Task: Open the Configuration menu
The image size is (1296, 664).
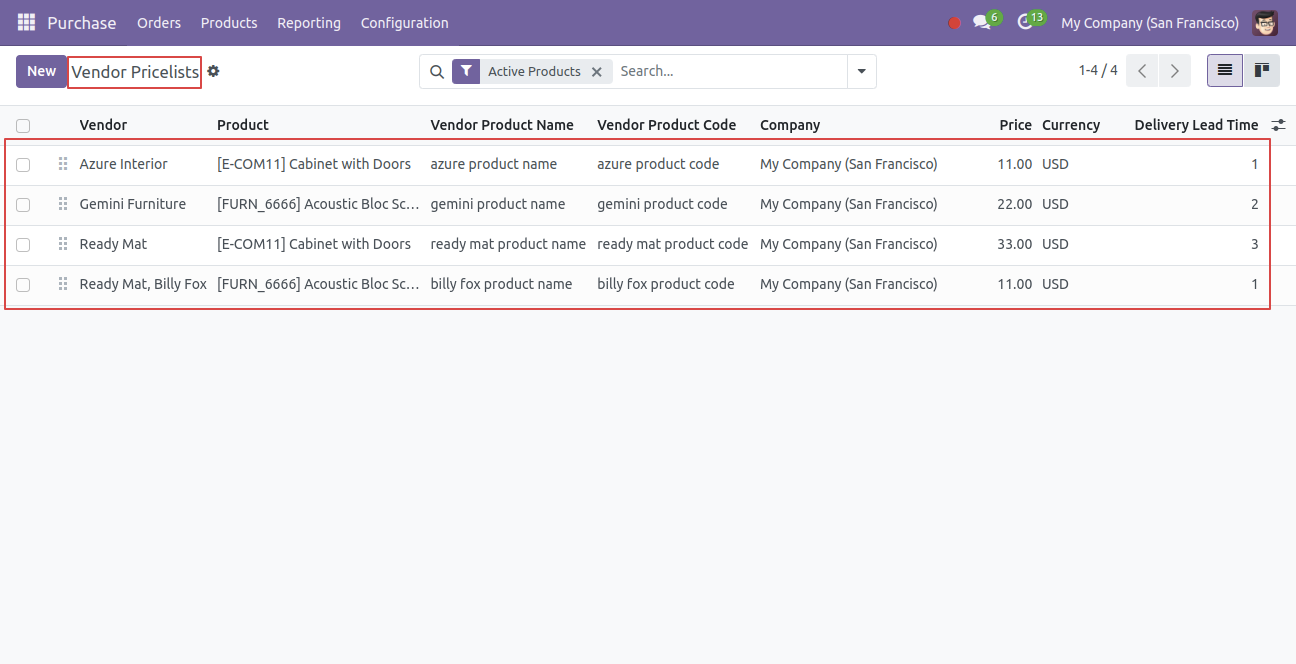Action: click(404, 23)
